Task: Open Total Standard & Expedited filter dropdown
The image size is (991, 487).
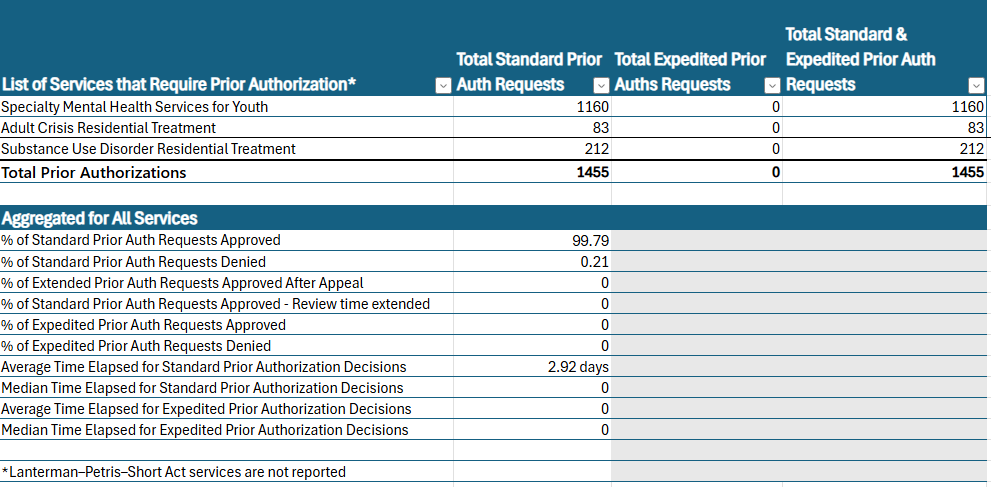Action: click(976, 86)
